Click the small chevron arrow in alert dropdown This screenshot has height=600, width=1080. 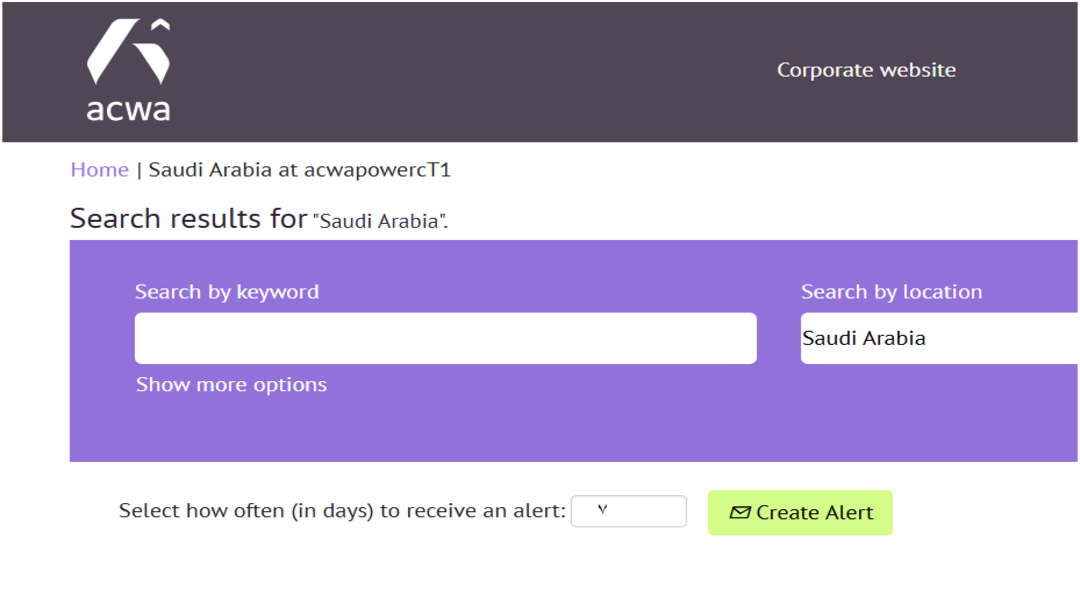coord(602,511)
